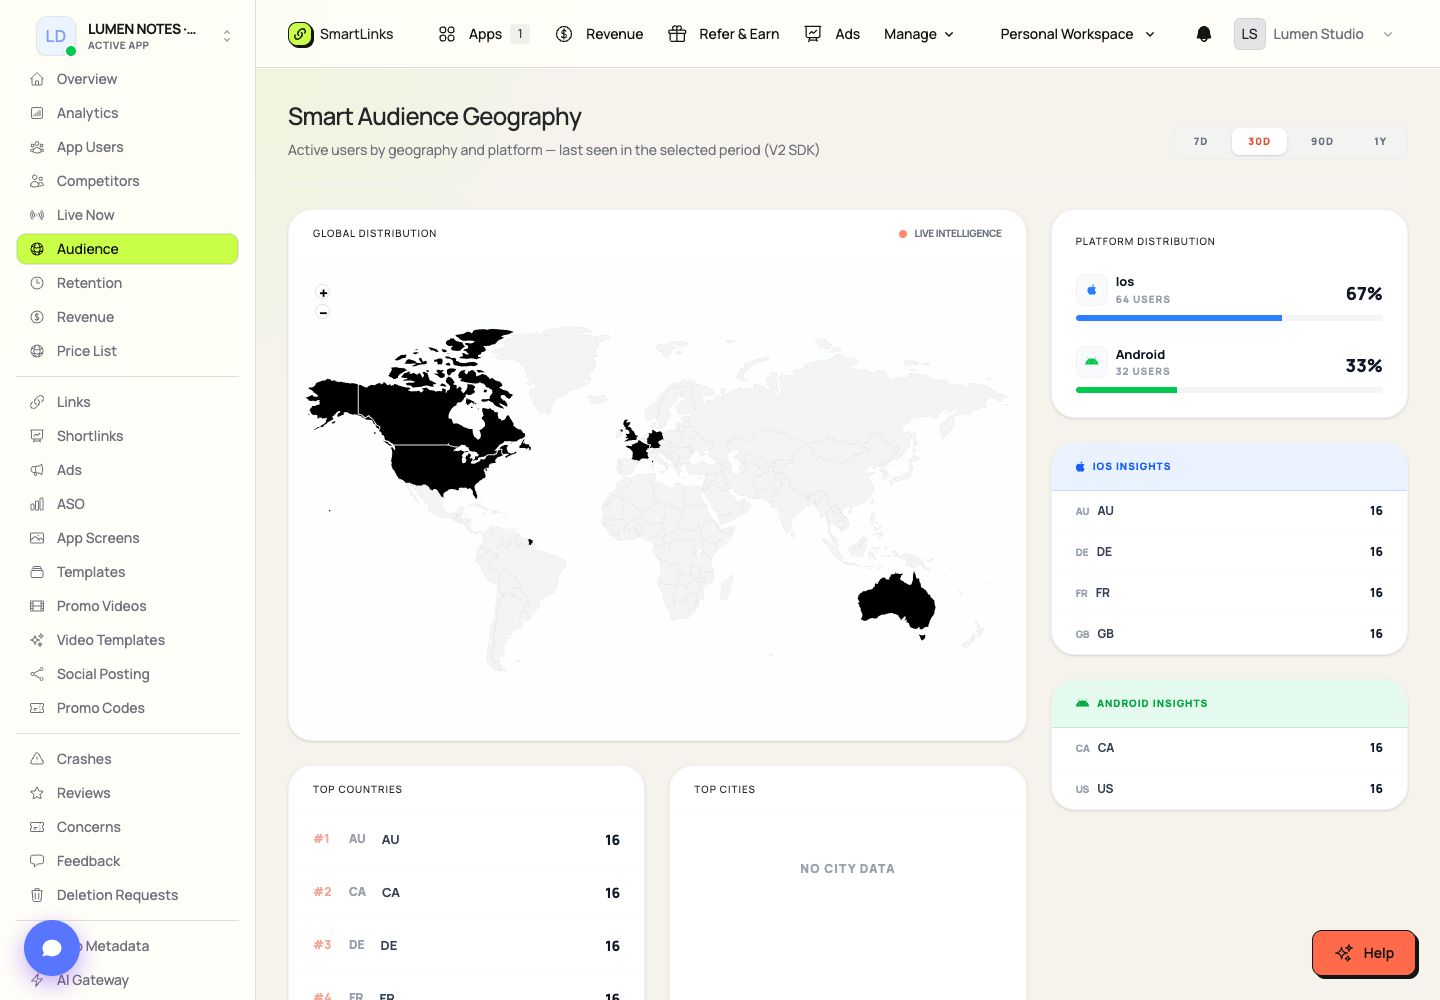This screenshot has height=1000, width=1440.
Task: Click the Live Now broadcast icon
Action: (x=37, y=215)
